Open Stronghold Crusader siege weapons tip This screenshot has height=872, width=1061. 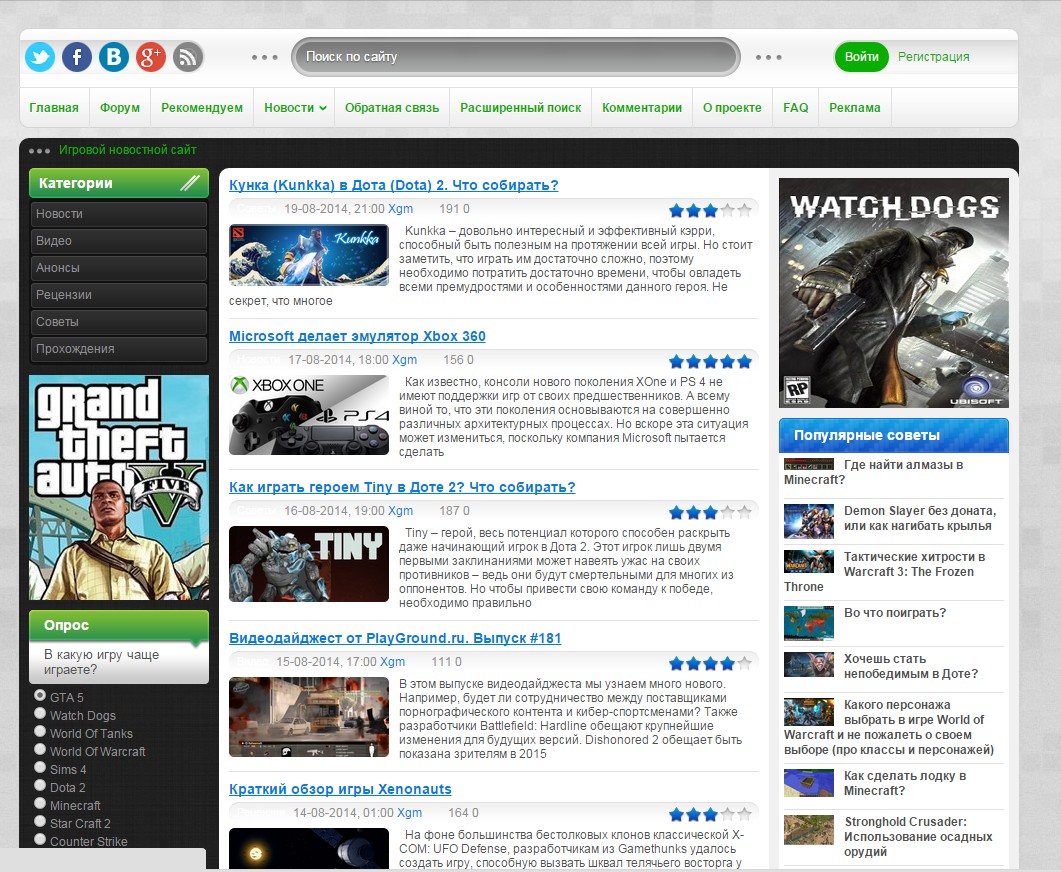[893, 837]
